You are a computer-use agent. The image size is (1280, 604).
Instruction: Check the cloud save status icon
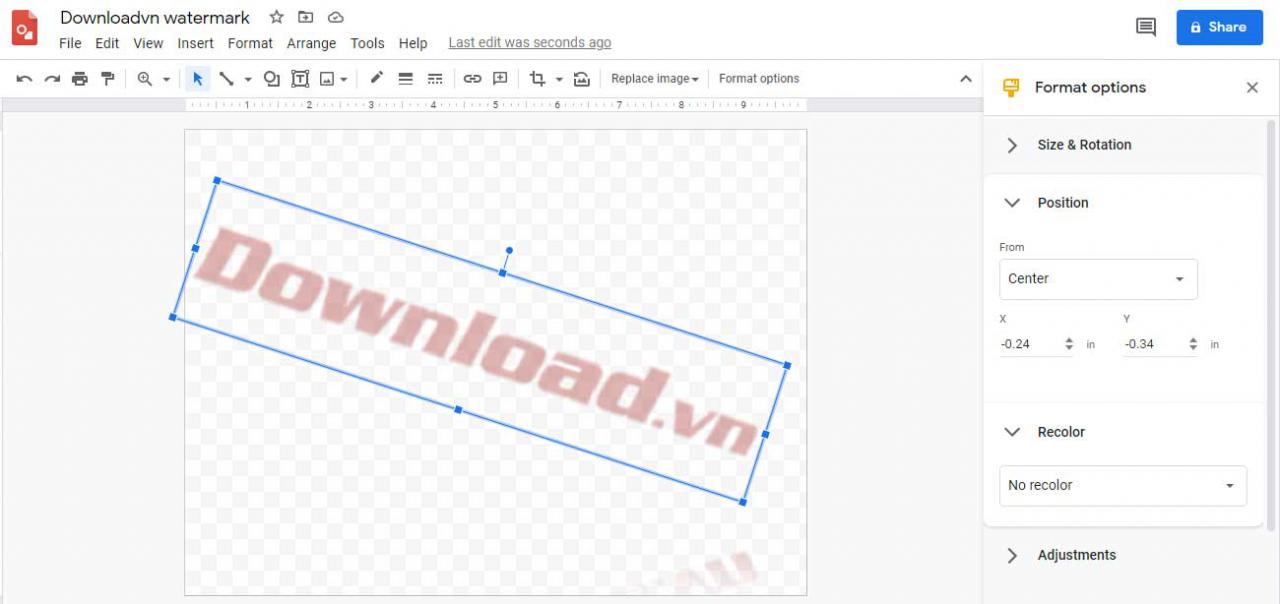coord(336,17)
